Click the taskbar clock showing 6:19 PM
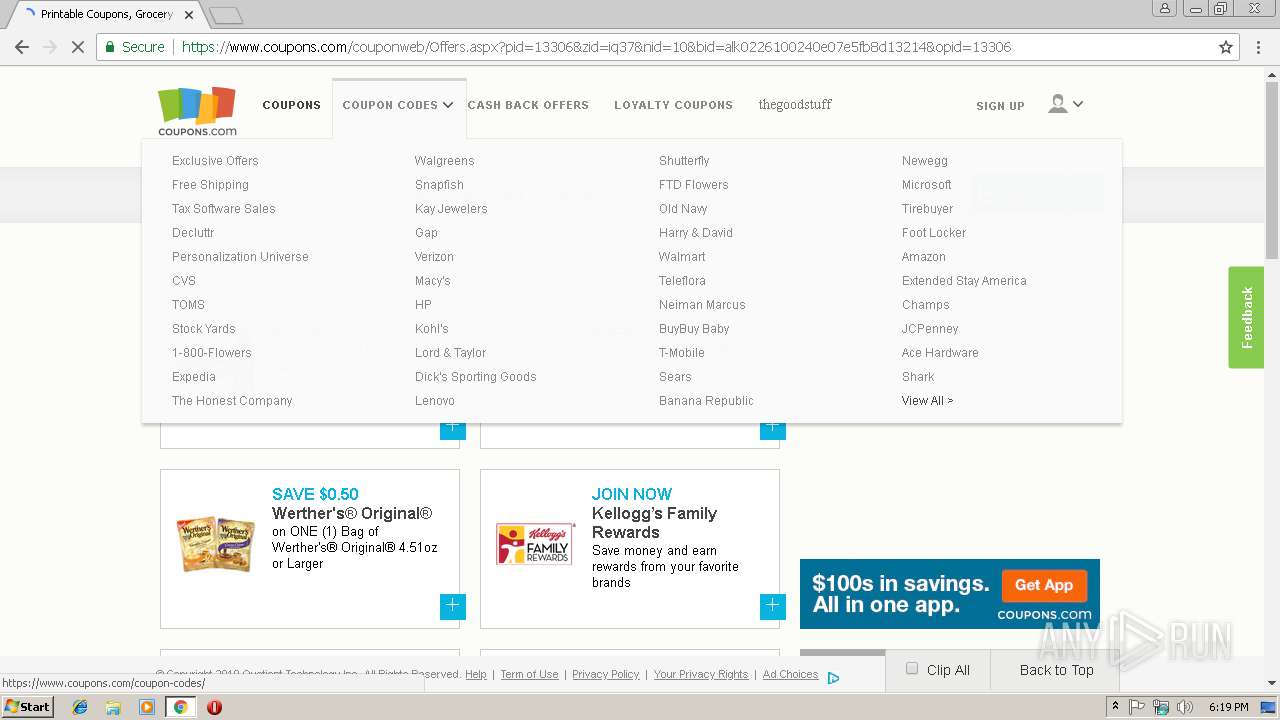 1228,707
